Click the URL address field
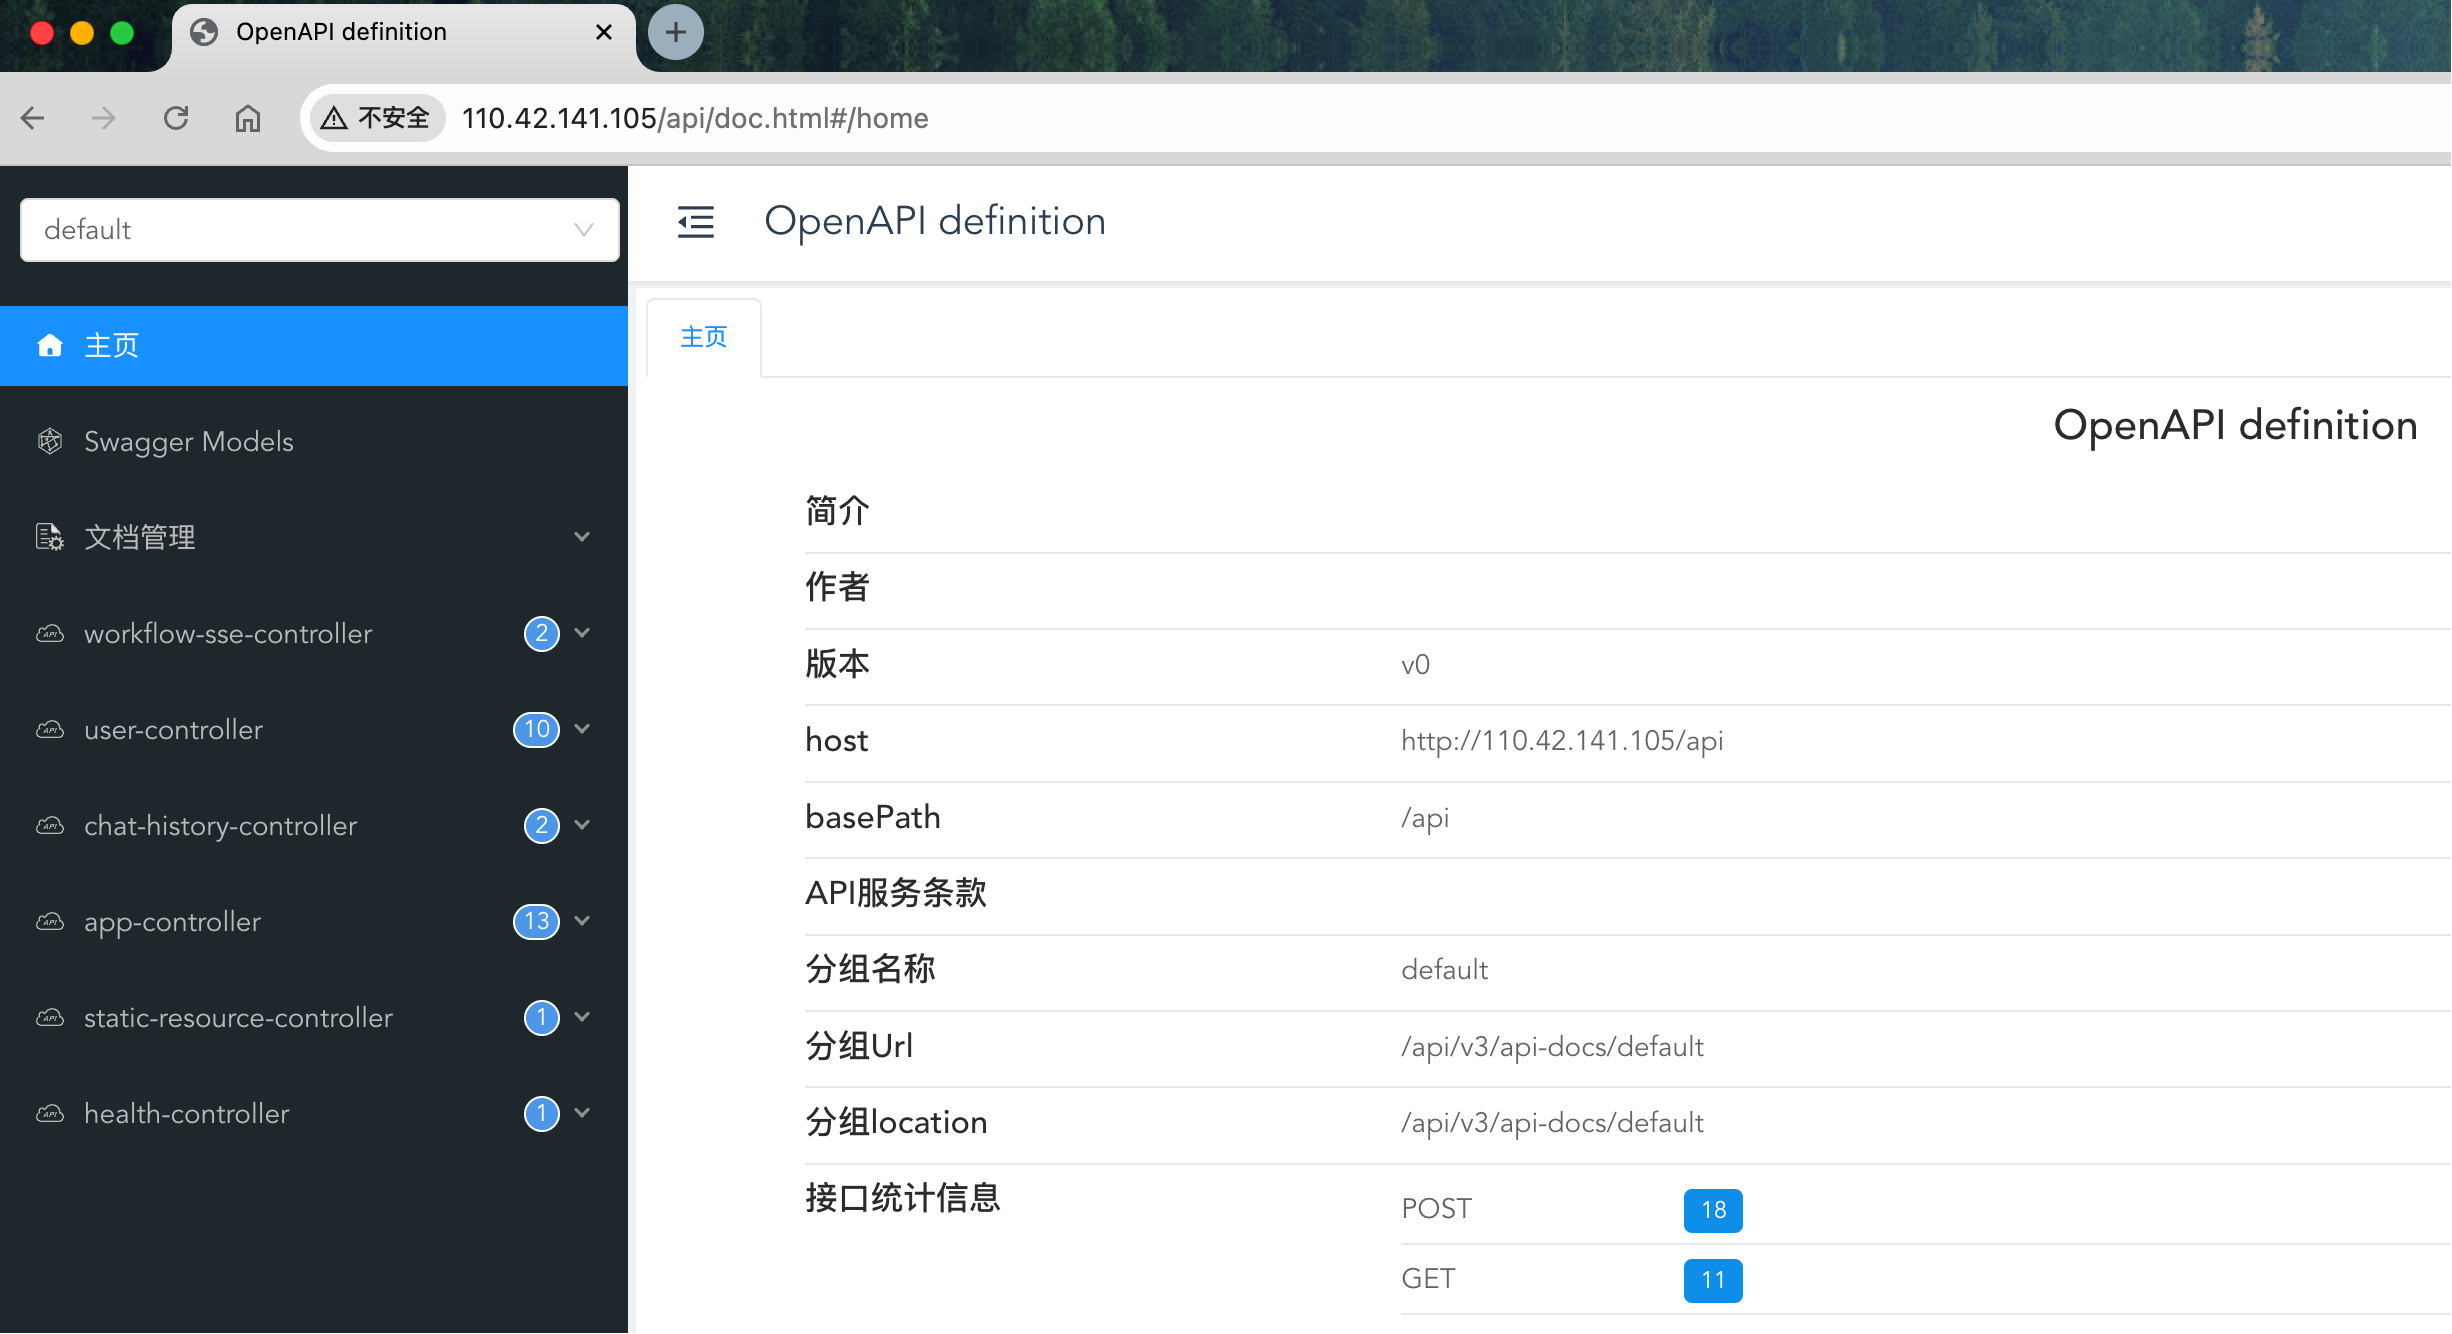2452x1334 pixels. click(1200, 118)
